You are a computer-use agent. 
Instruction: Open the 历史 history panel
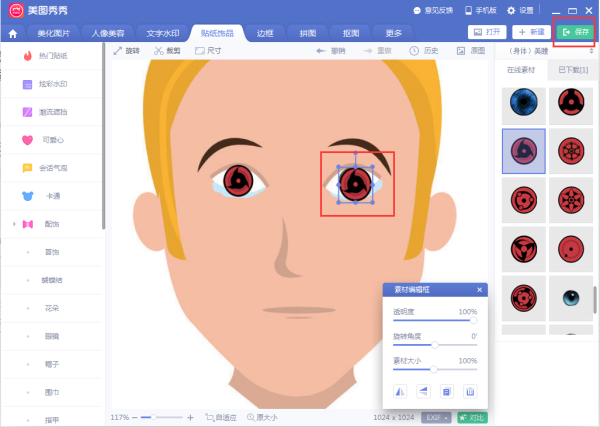point(424,51)
